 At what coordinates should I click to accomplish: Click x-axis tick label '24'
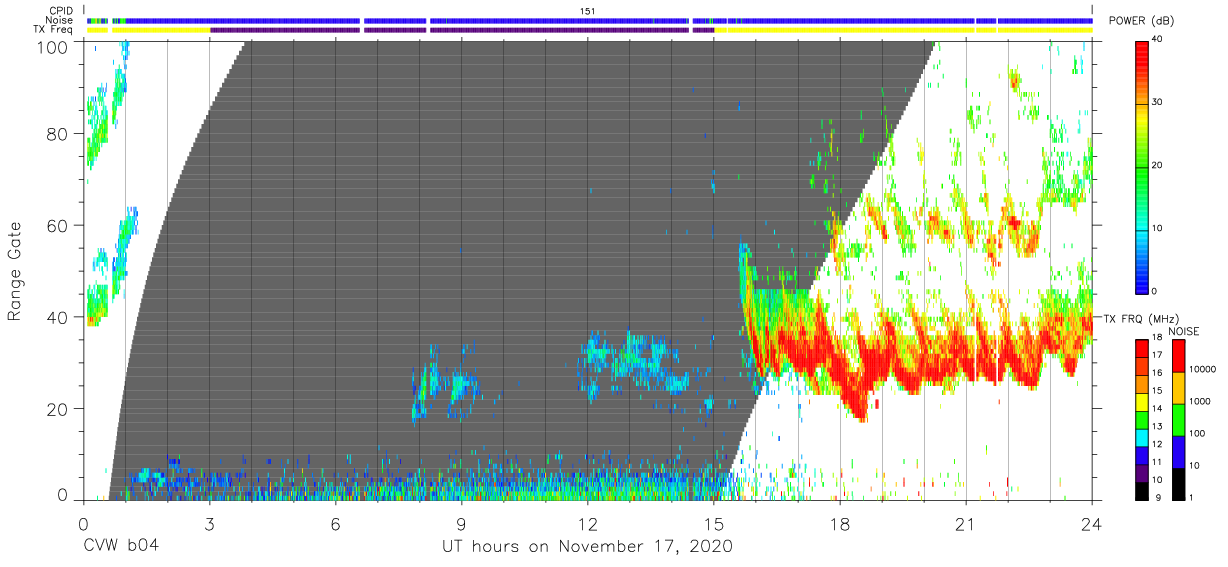click(x=1091, y=526)
